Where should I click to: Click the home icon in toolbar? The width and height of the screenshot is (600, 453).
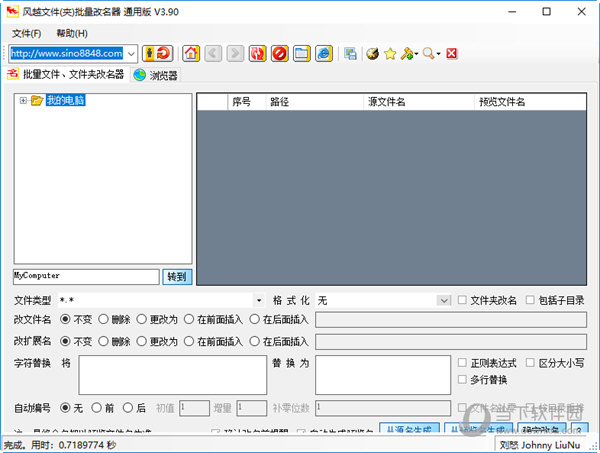click(x=191, y=53)
